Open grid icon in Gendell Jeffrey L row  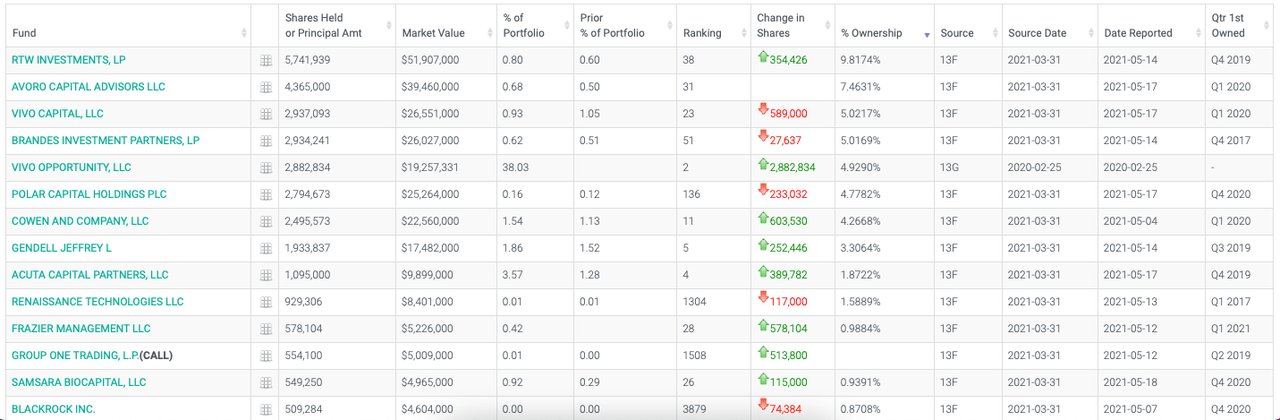[266, 248]
